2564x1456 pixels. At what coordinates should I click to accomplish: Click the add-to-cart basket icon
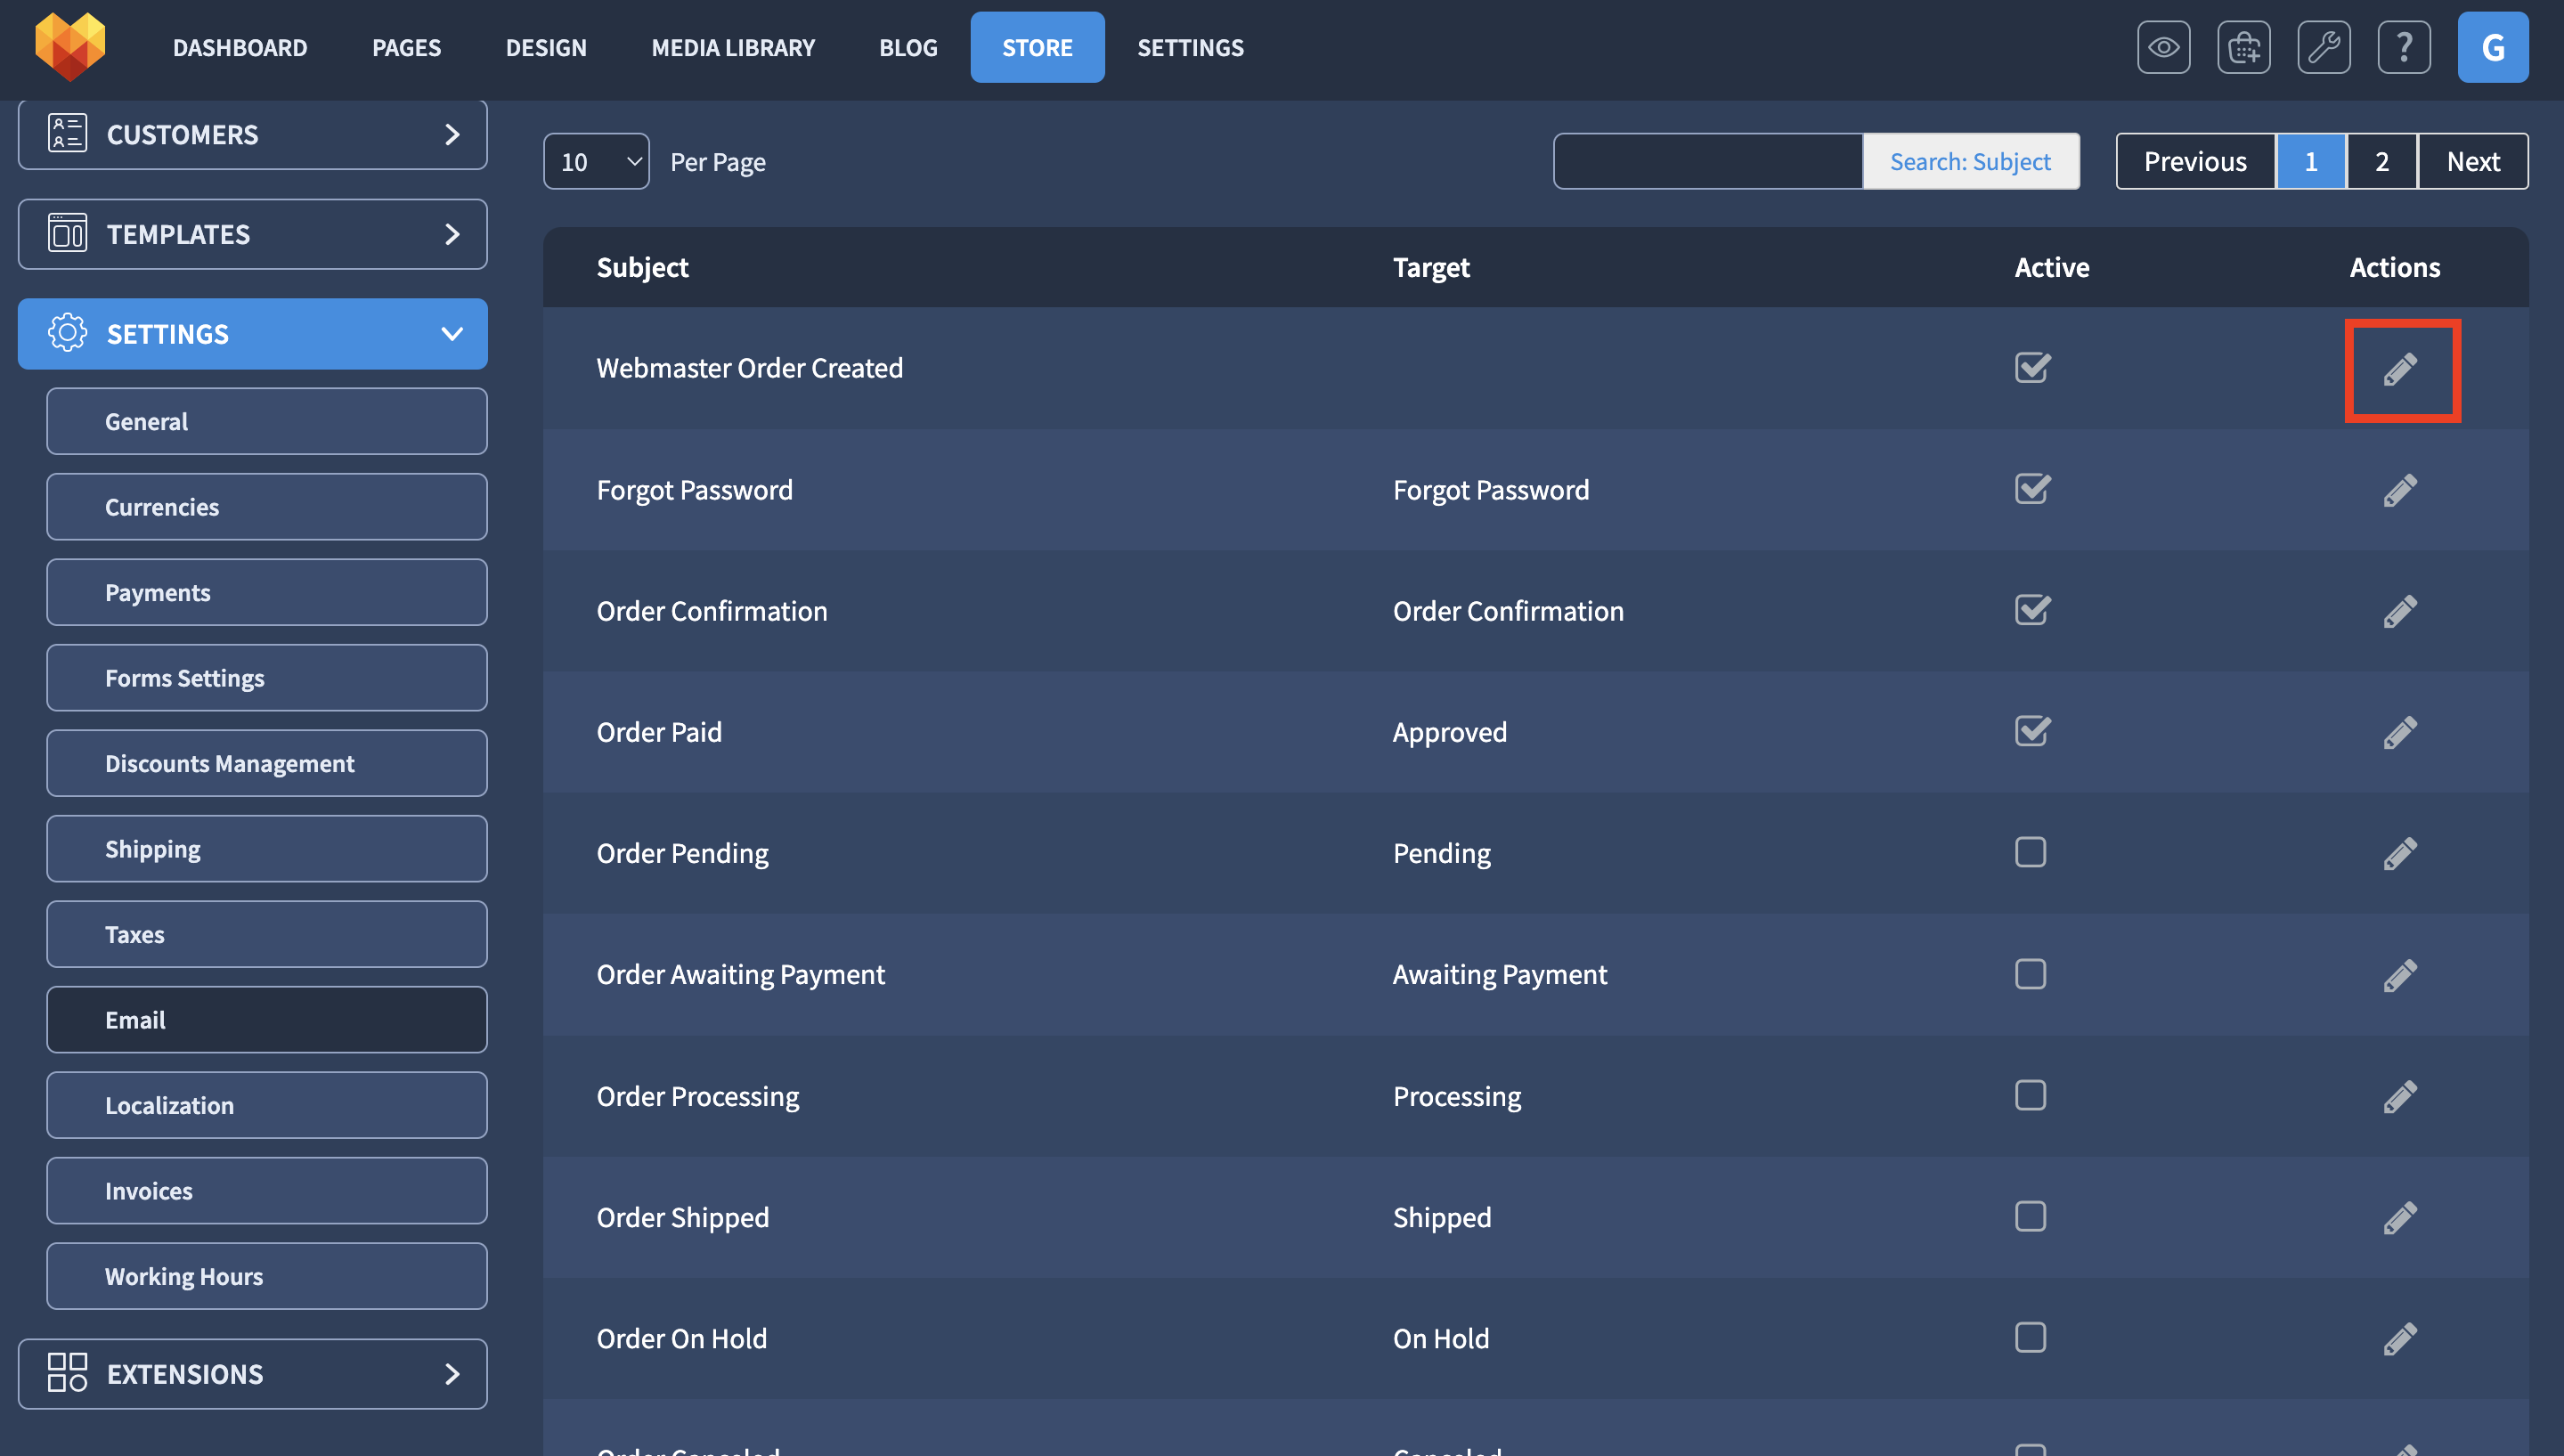pyautogui.click(x=2243, y=47)
